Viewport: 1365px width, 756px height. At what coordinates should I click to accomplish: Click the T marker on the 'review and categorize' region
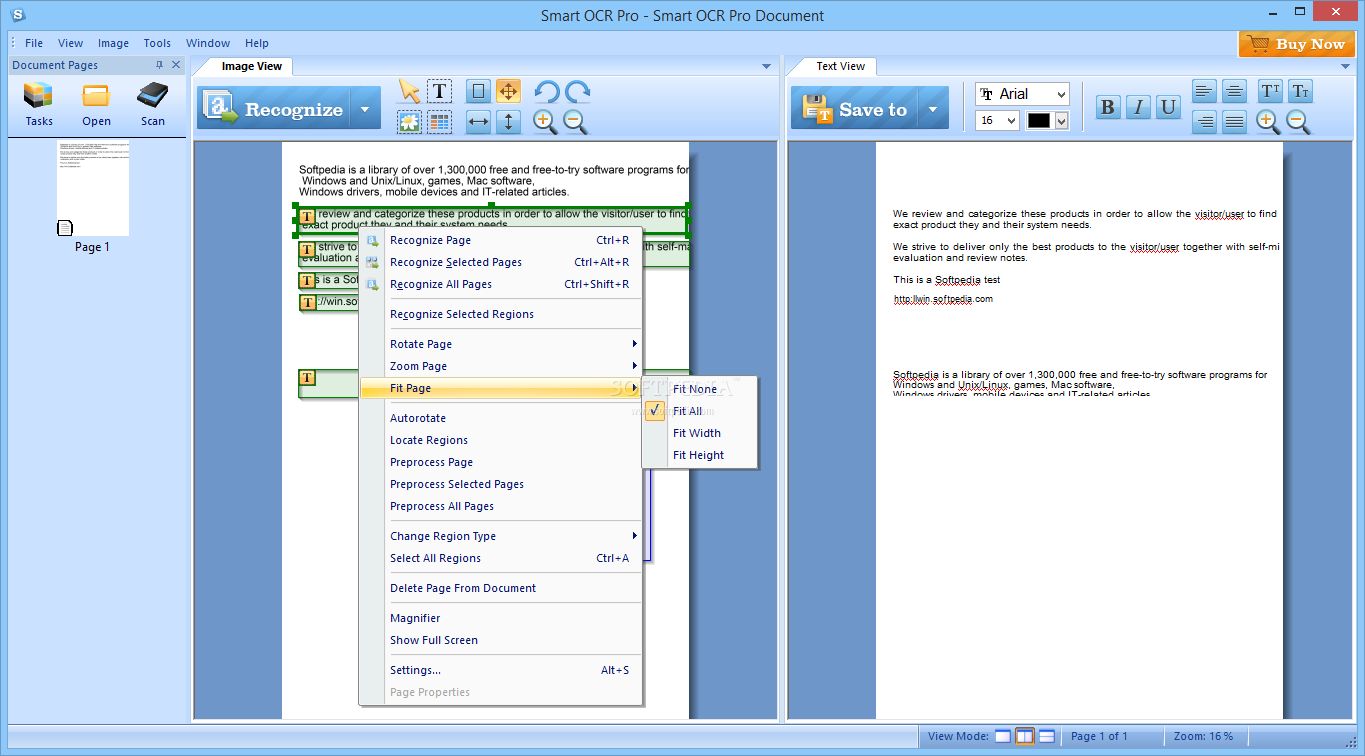click(x=307, y=216)
